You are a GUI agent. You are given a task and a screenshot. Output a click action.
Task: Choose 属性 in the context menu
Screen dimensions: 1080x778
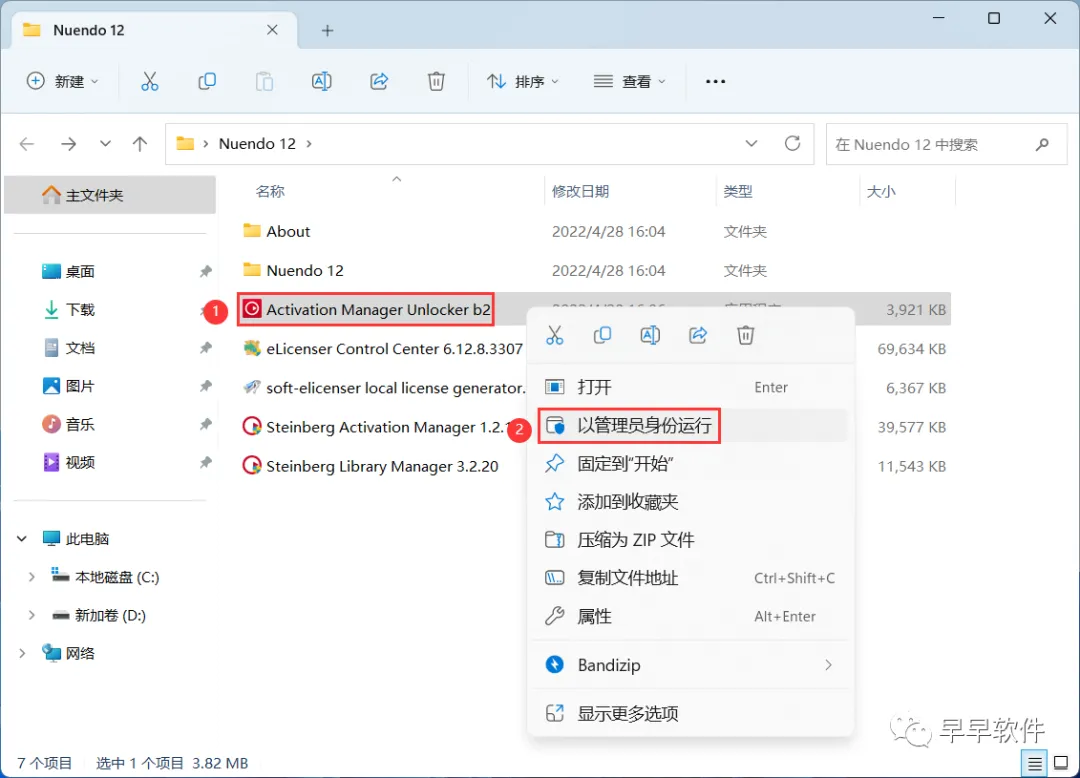pyautogui.click(x=690, y=616)
